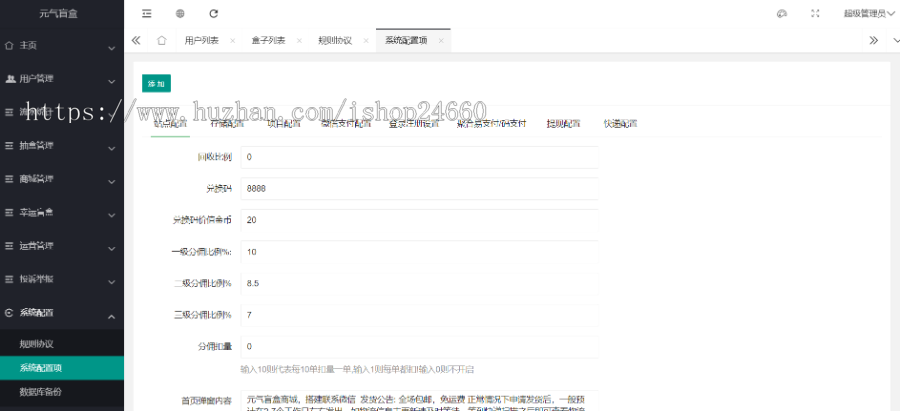
Task: Expand the 幸运盲盒 sidebar menu chevron
Action: 112,215
